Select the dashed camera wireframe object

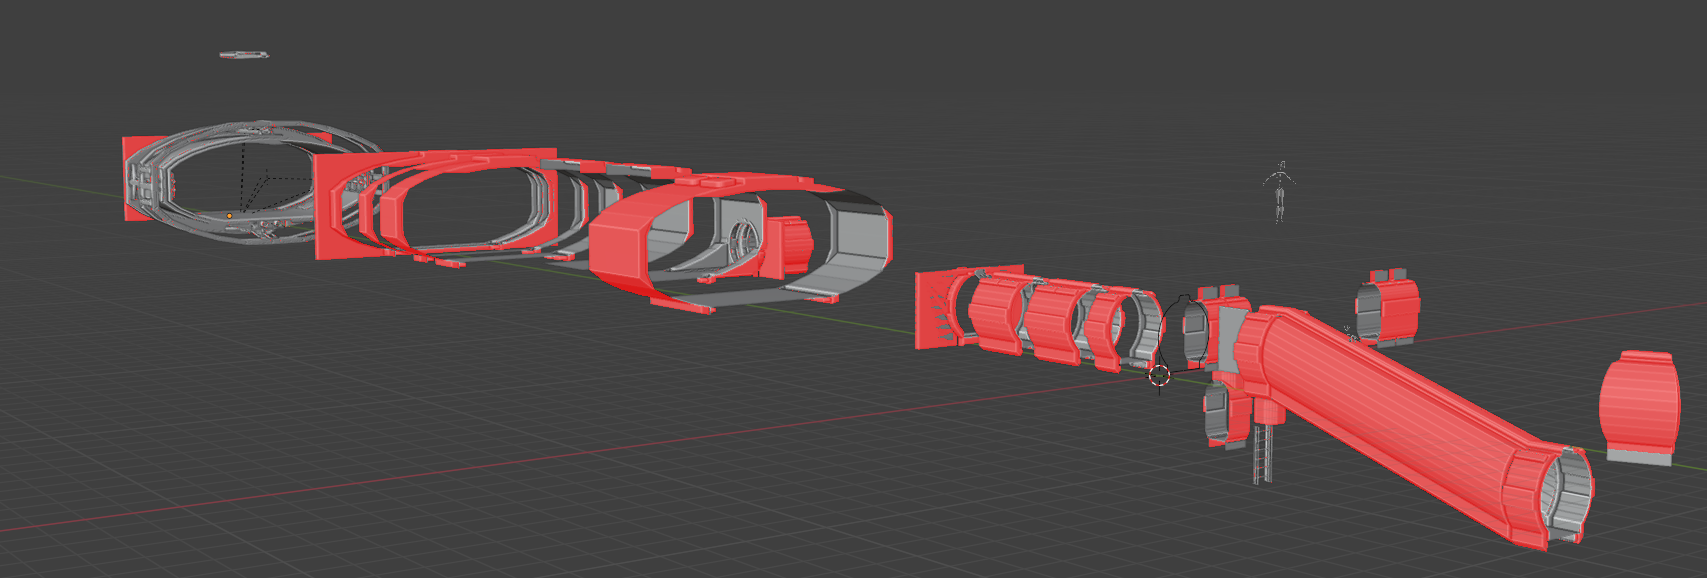pos(262,181)
